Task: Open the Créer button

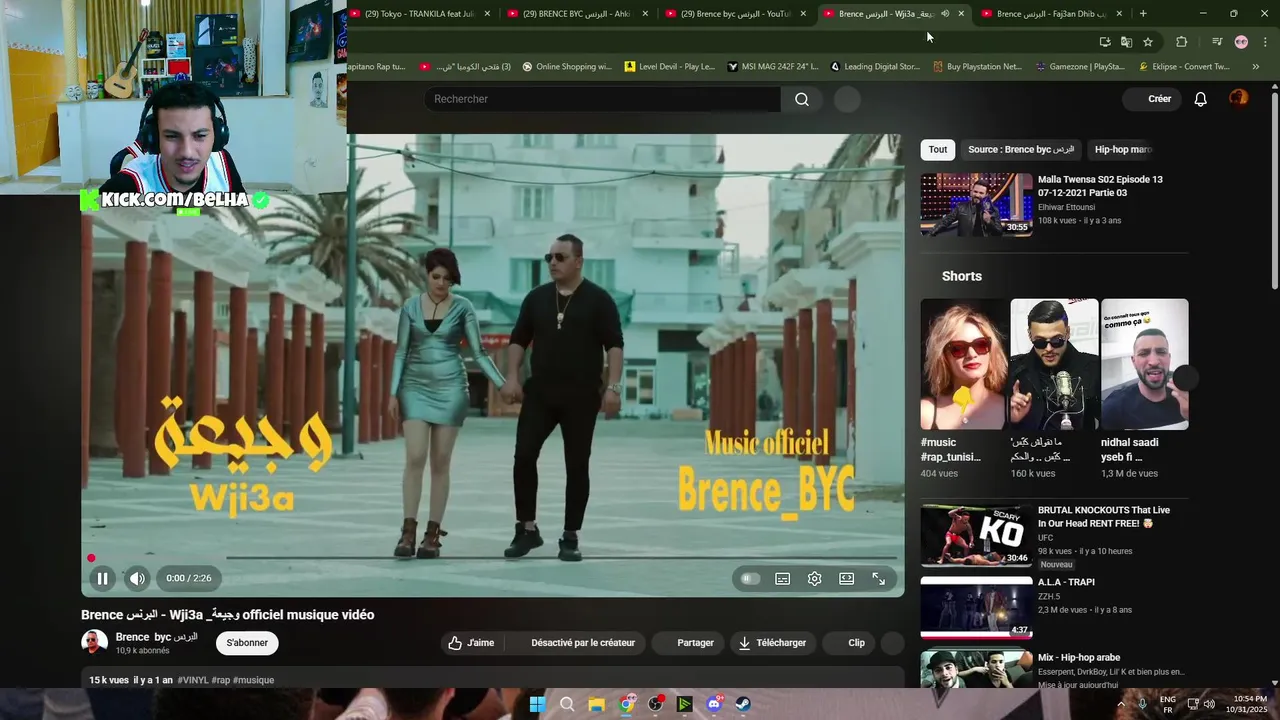Action: point(1152,99)
